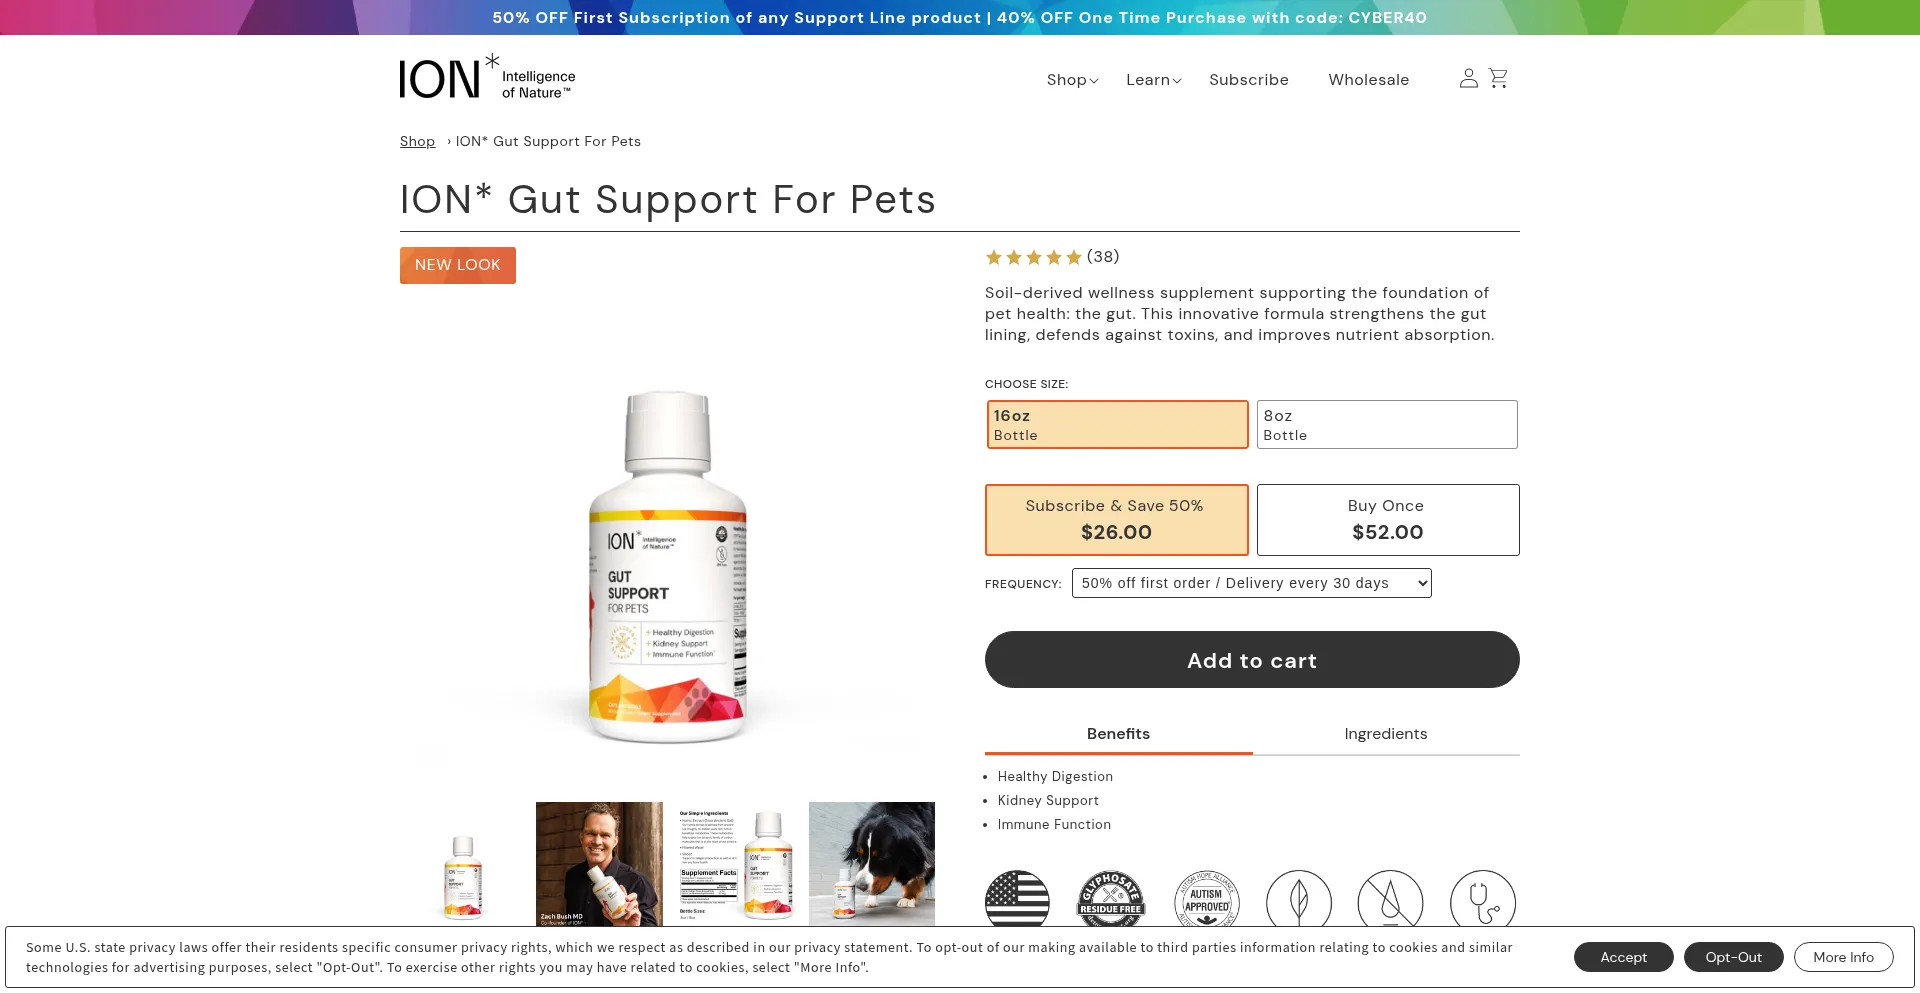Click the Glyphosate Residue Free badge

(1110, 899)
